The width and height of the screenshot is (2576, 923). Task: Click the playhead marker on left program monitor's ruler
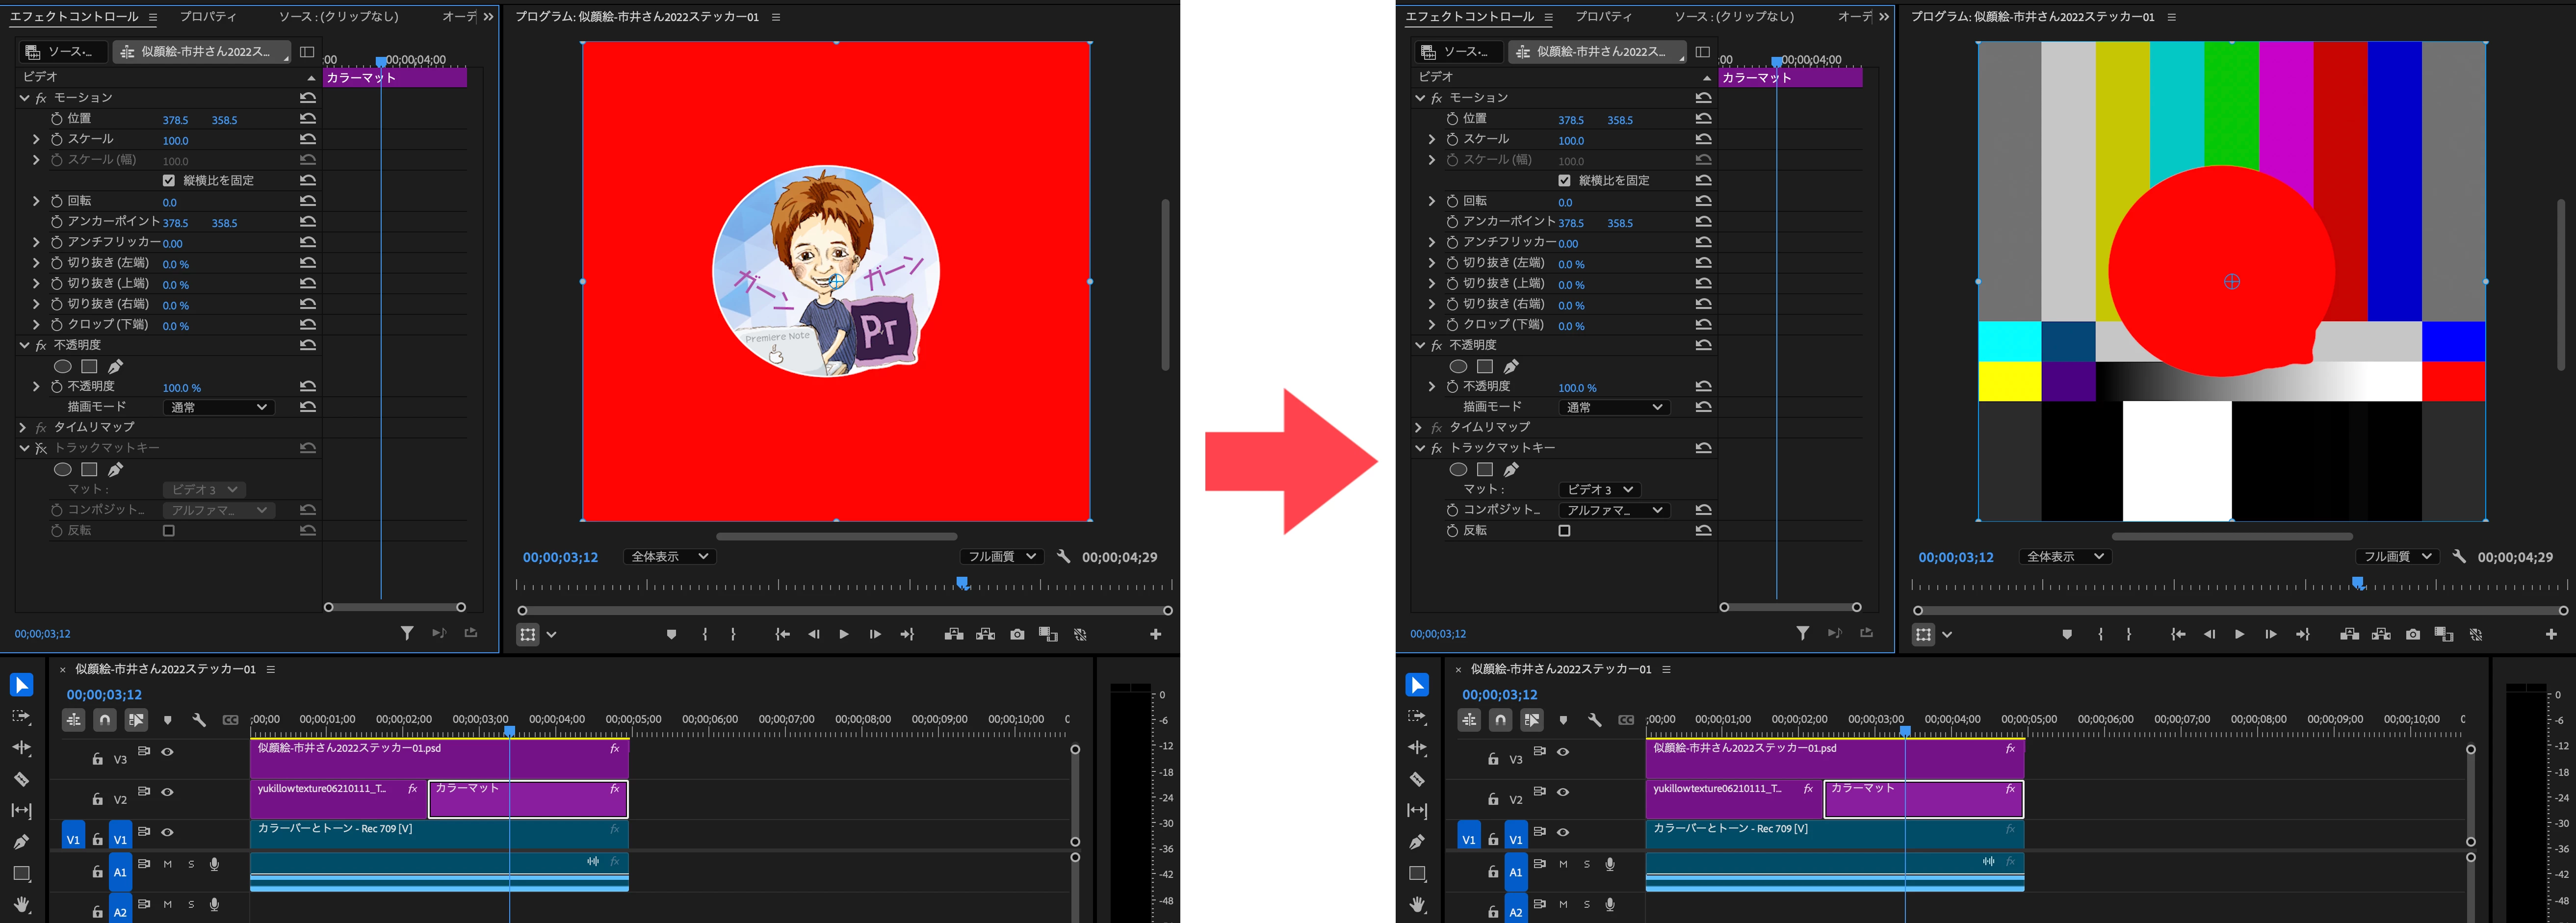pyautogui.click(x=962, y=582)
